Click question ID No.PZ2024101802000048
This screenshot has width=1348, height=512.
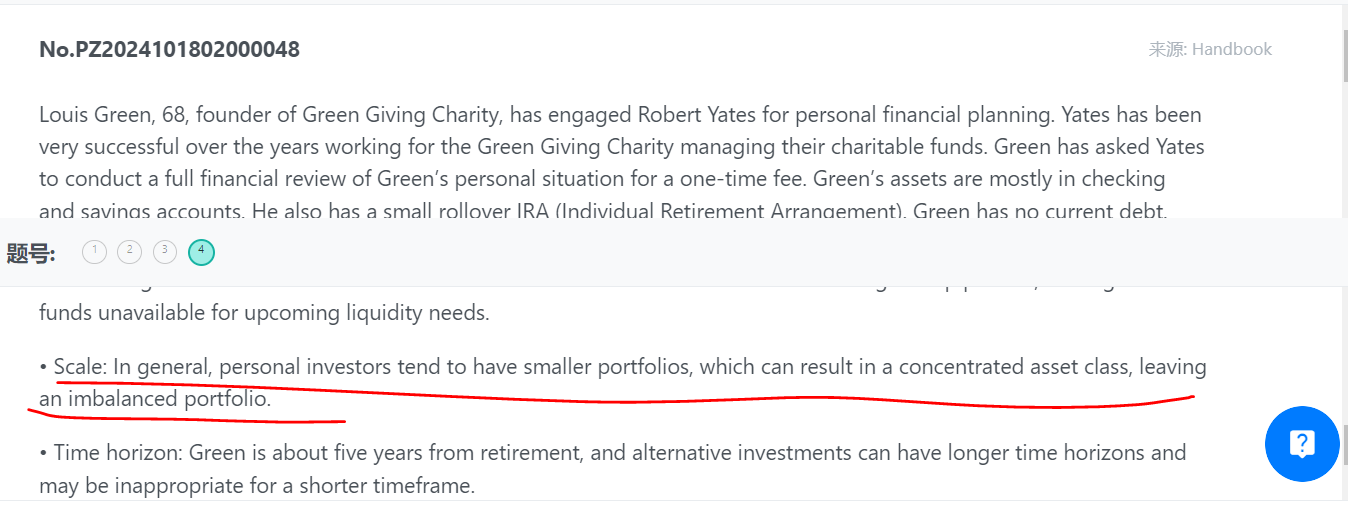[169, 49]
